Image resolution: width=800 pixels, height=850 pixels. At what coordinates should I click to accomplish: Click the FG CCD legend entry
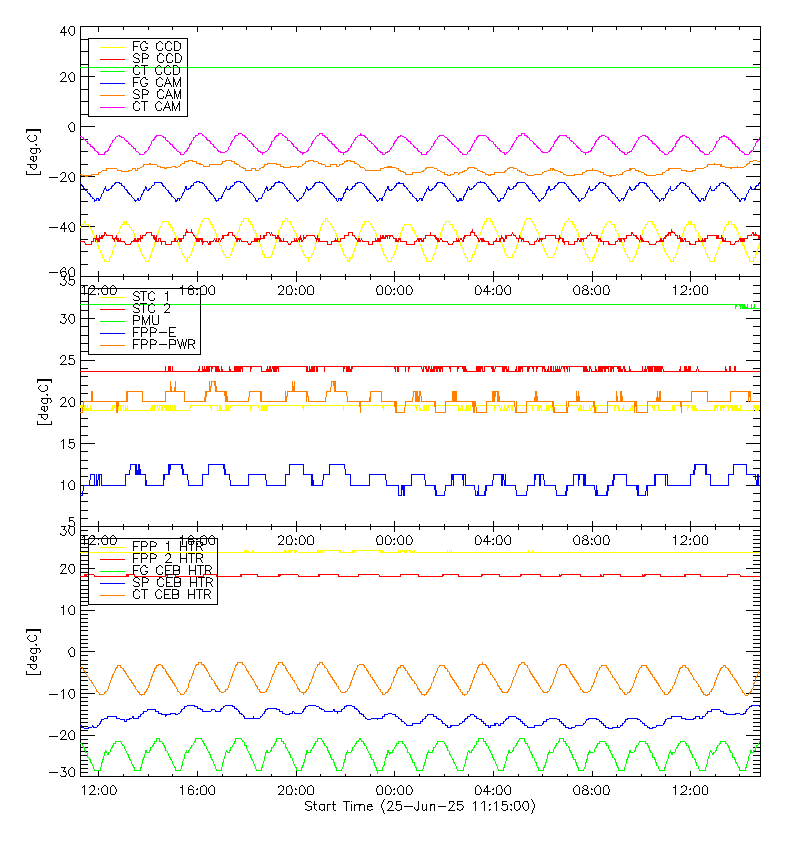coord(141,47)
